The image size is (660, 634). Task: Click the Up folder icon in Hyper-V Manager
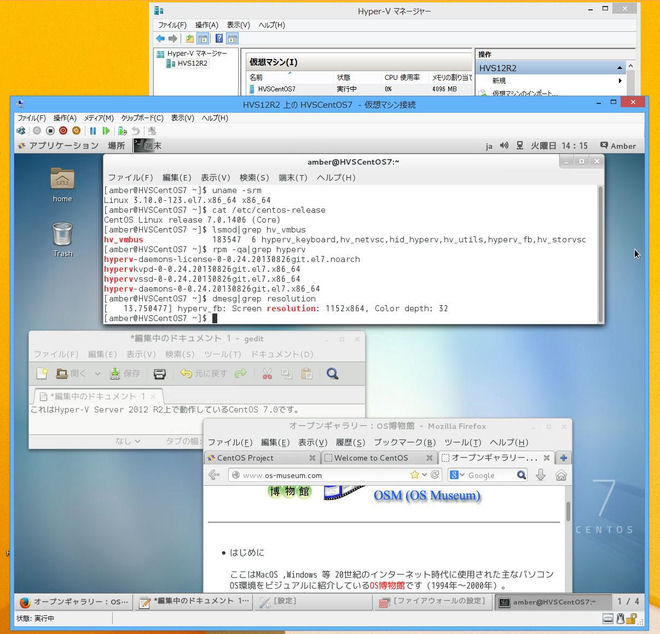pos(190,39)
